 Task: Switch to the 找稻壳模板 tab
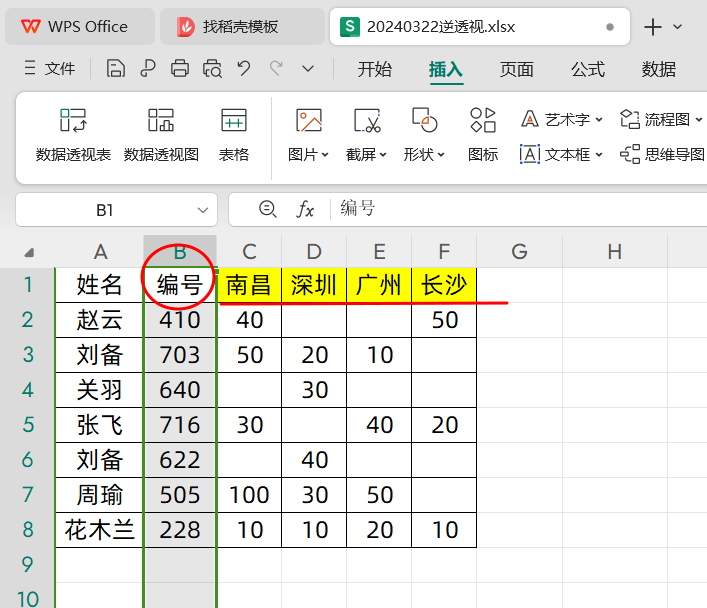pos(242,27)
